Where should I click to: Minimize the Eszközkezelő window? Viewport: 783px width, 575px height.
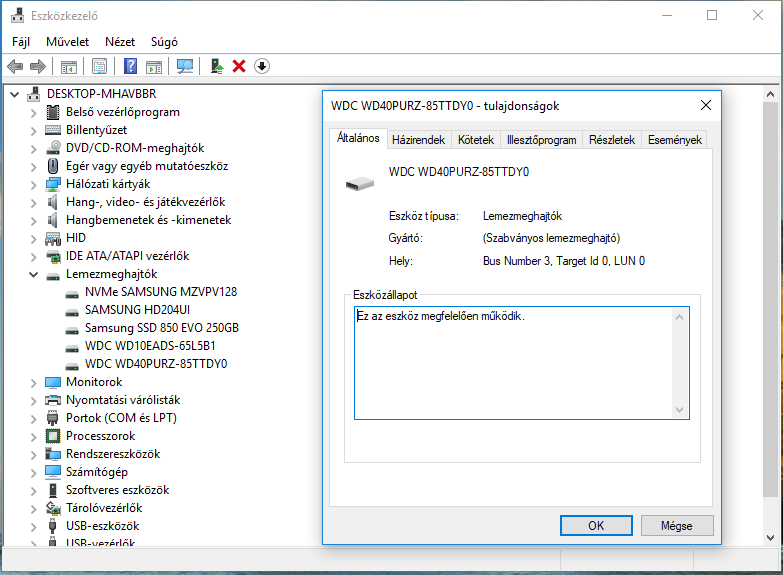pyautogui.click(x=667, y=15)
